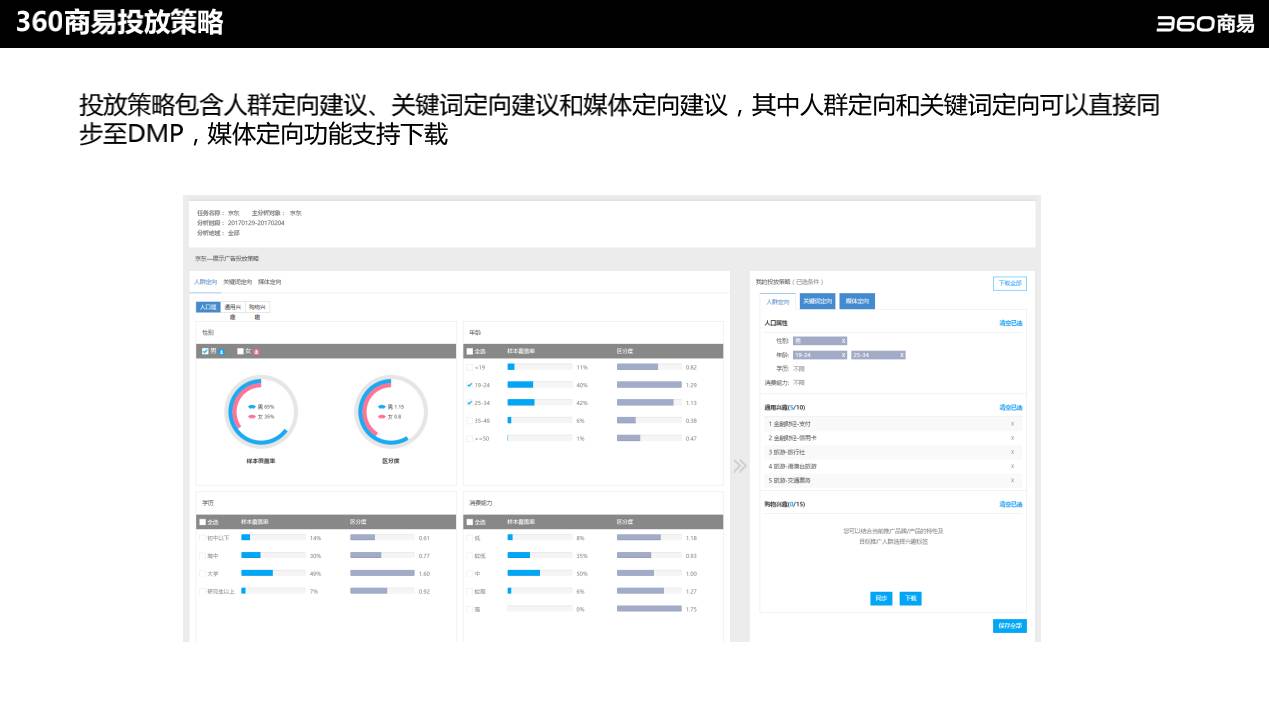
Task: Delete interest item 3 旅游-旅行社
Action: (x=1012, y=452)
